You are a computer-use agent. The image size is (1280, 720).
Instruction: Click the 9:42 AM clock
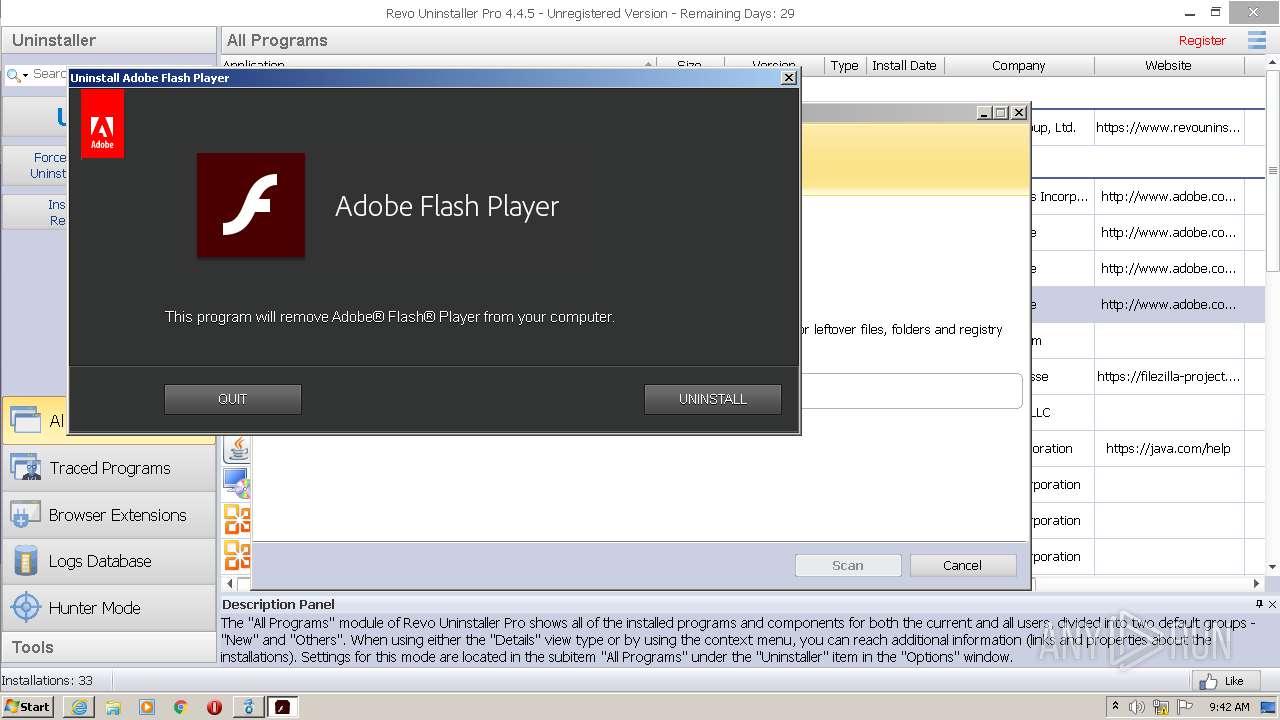(1229, 707)
